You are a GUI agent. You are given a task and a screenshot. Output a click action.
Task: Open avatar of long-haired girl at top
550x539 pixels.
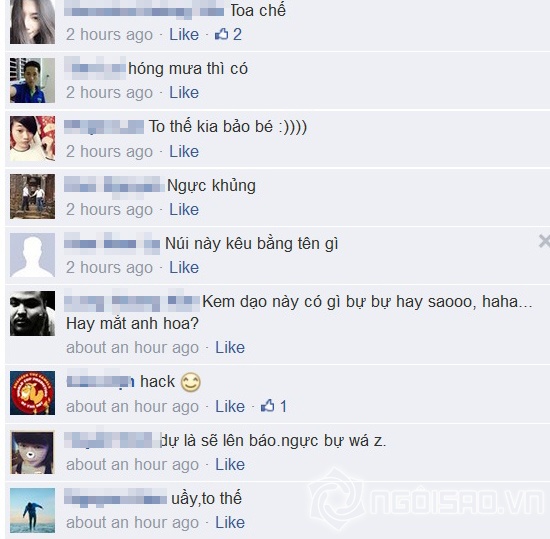pos(32,22)
